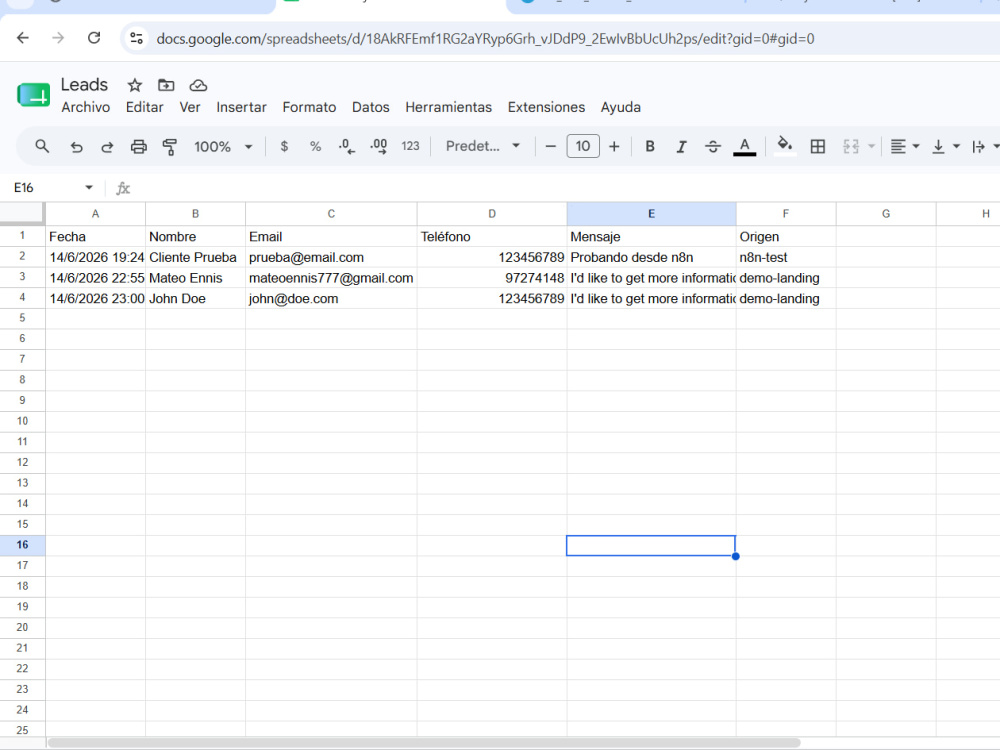Open the Datos menu
This screenshot has height=750, width=1000.
(x=371, y=107)
